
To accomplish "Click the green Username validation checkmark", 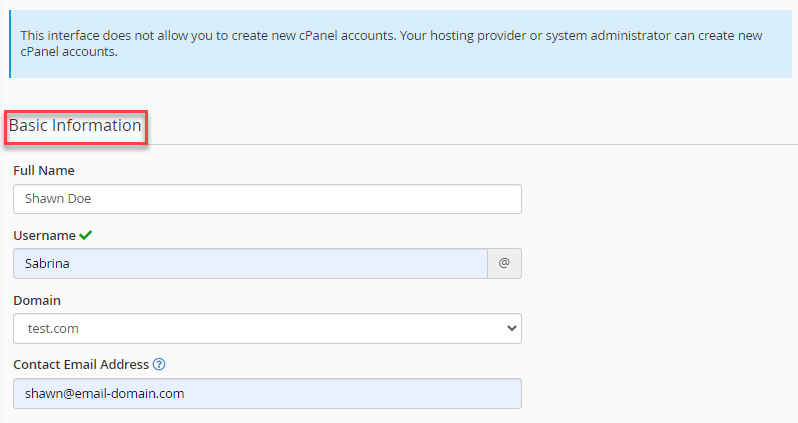I will point(86,235).
